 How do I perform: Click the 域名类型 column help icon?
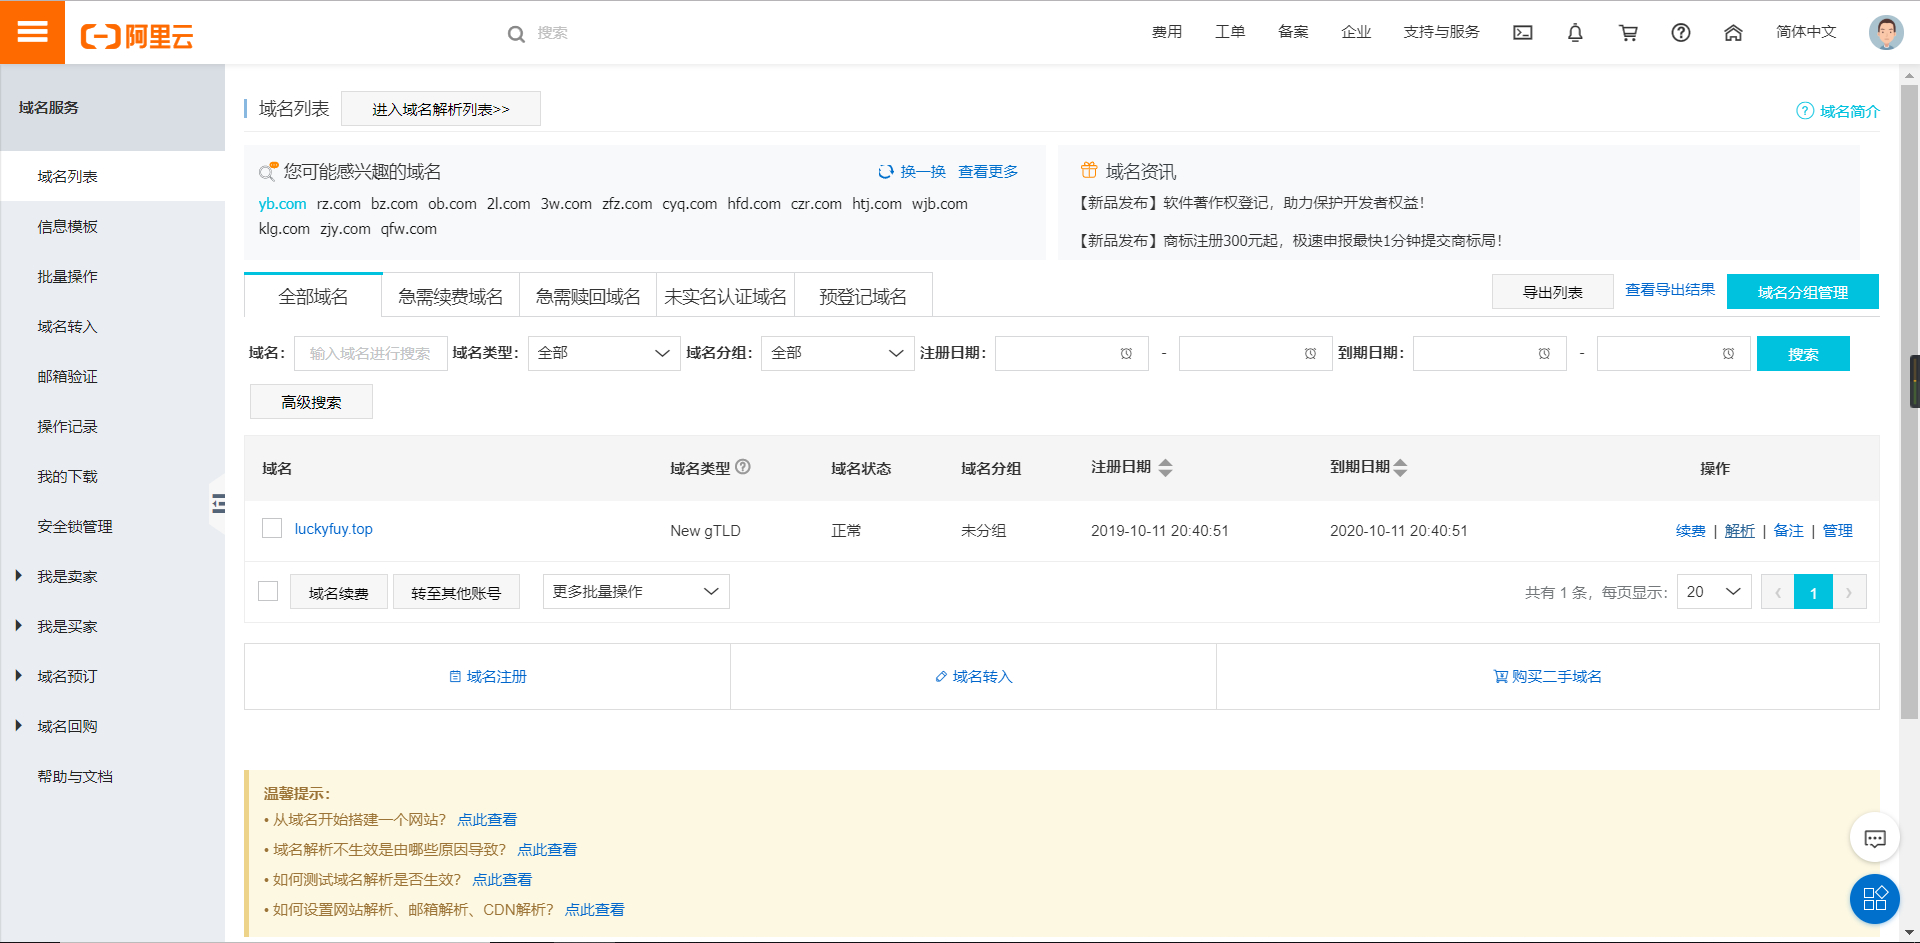(x=743, y=467)
